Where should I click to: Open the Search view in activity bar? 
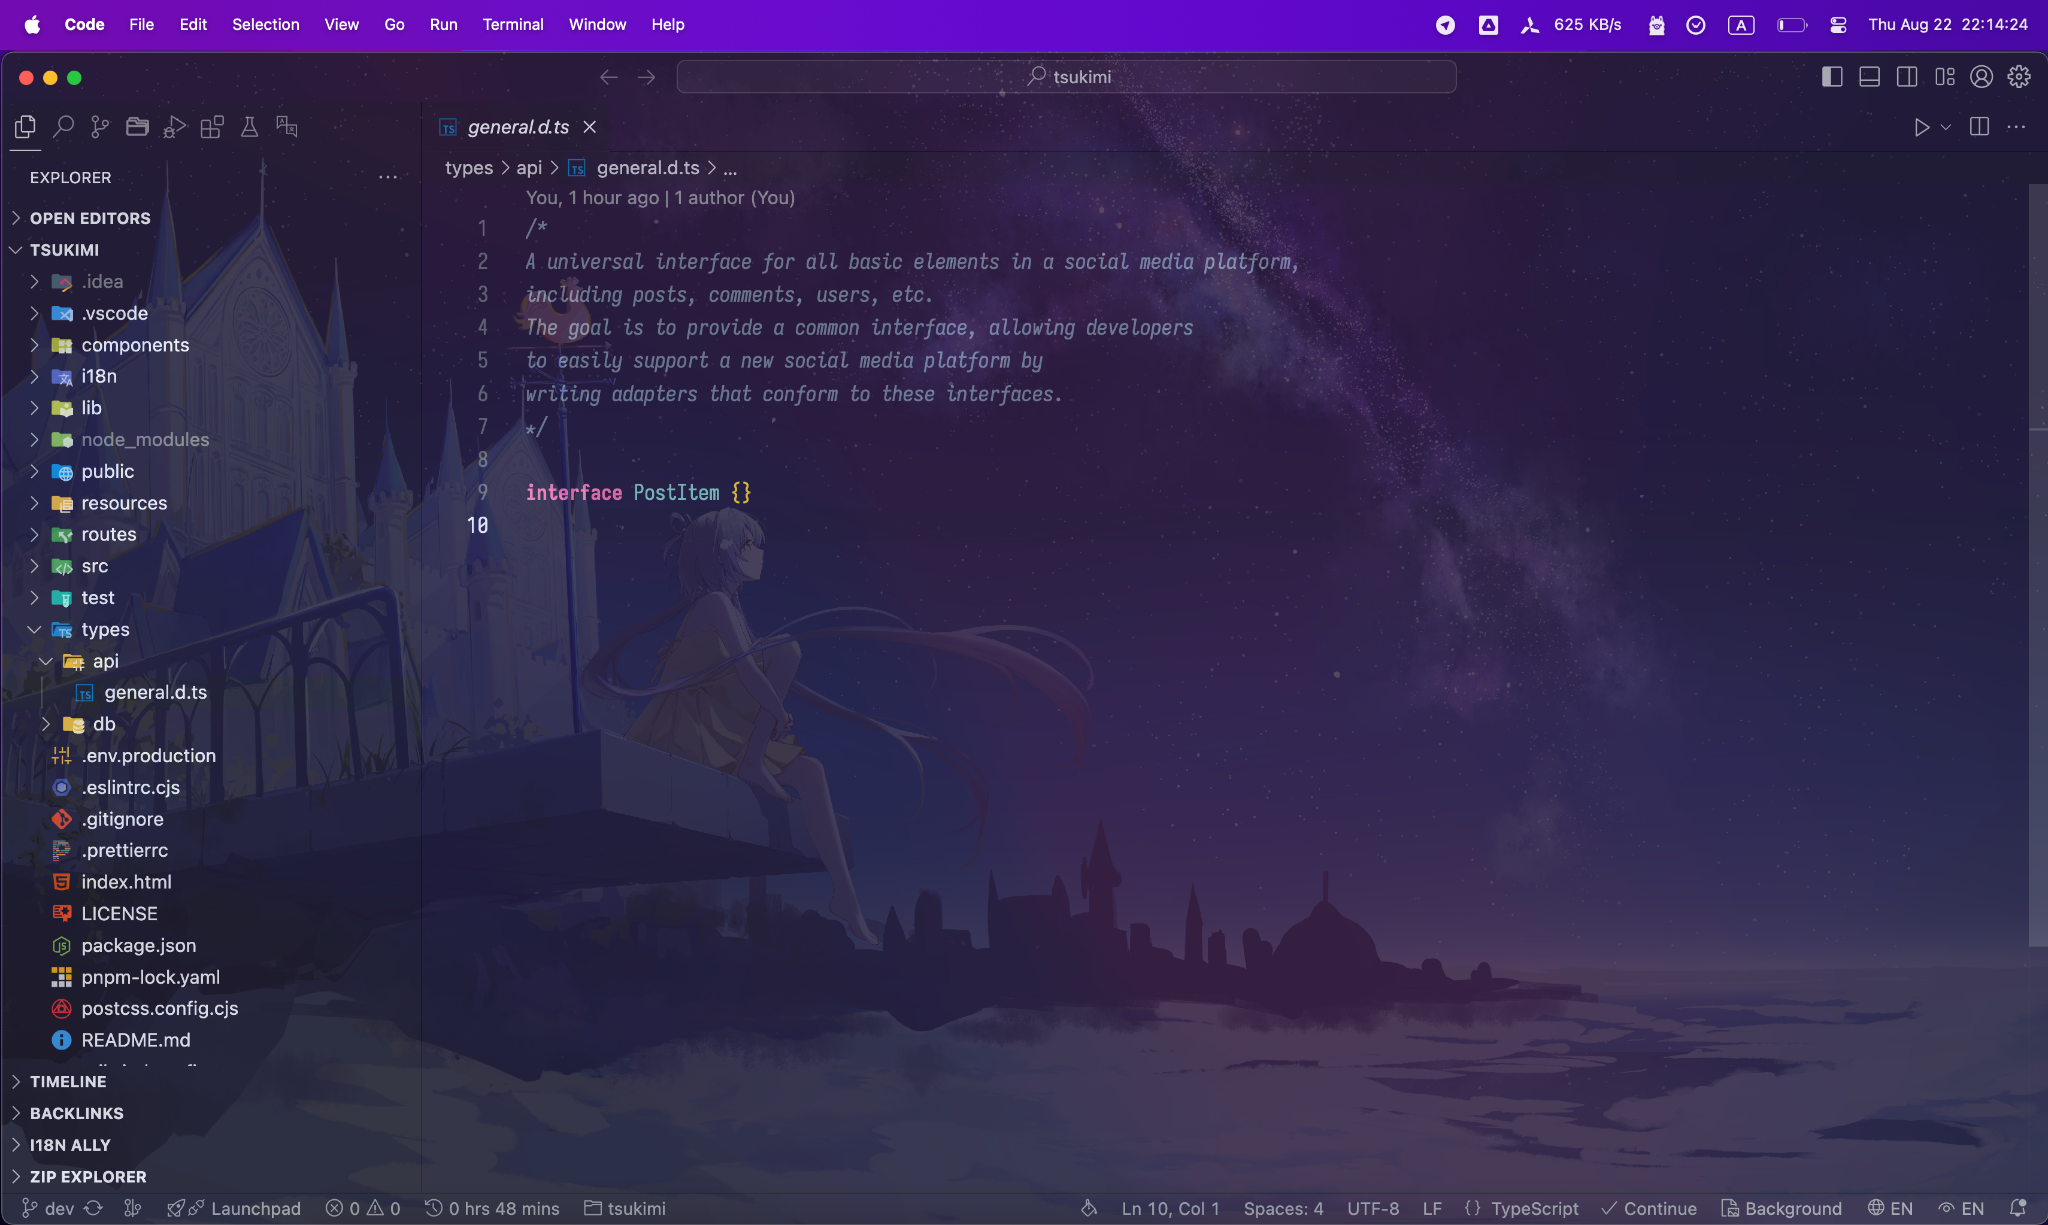click(63, 127)
